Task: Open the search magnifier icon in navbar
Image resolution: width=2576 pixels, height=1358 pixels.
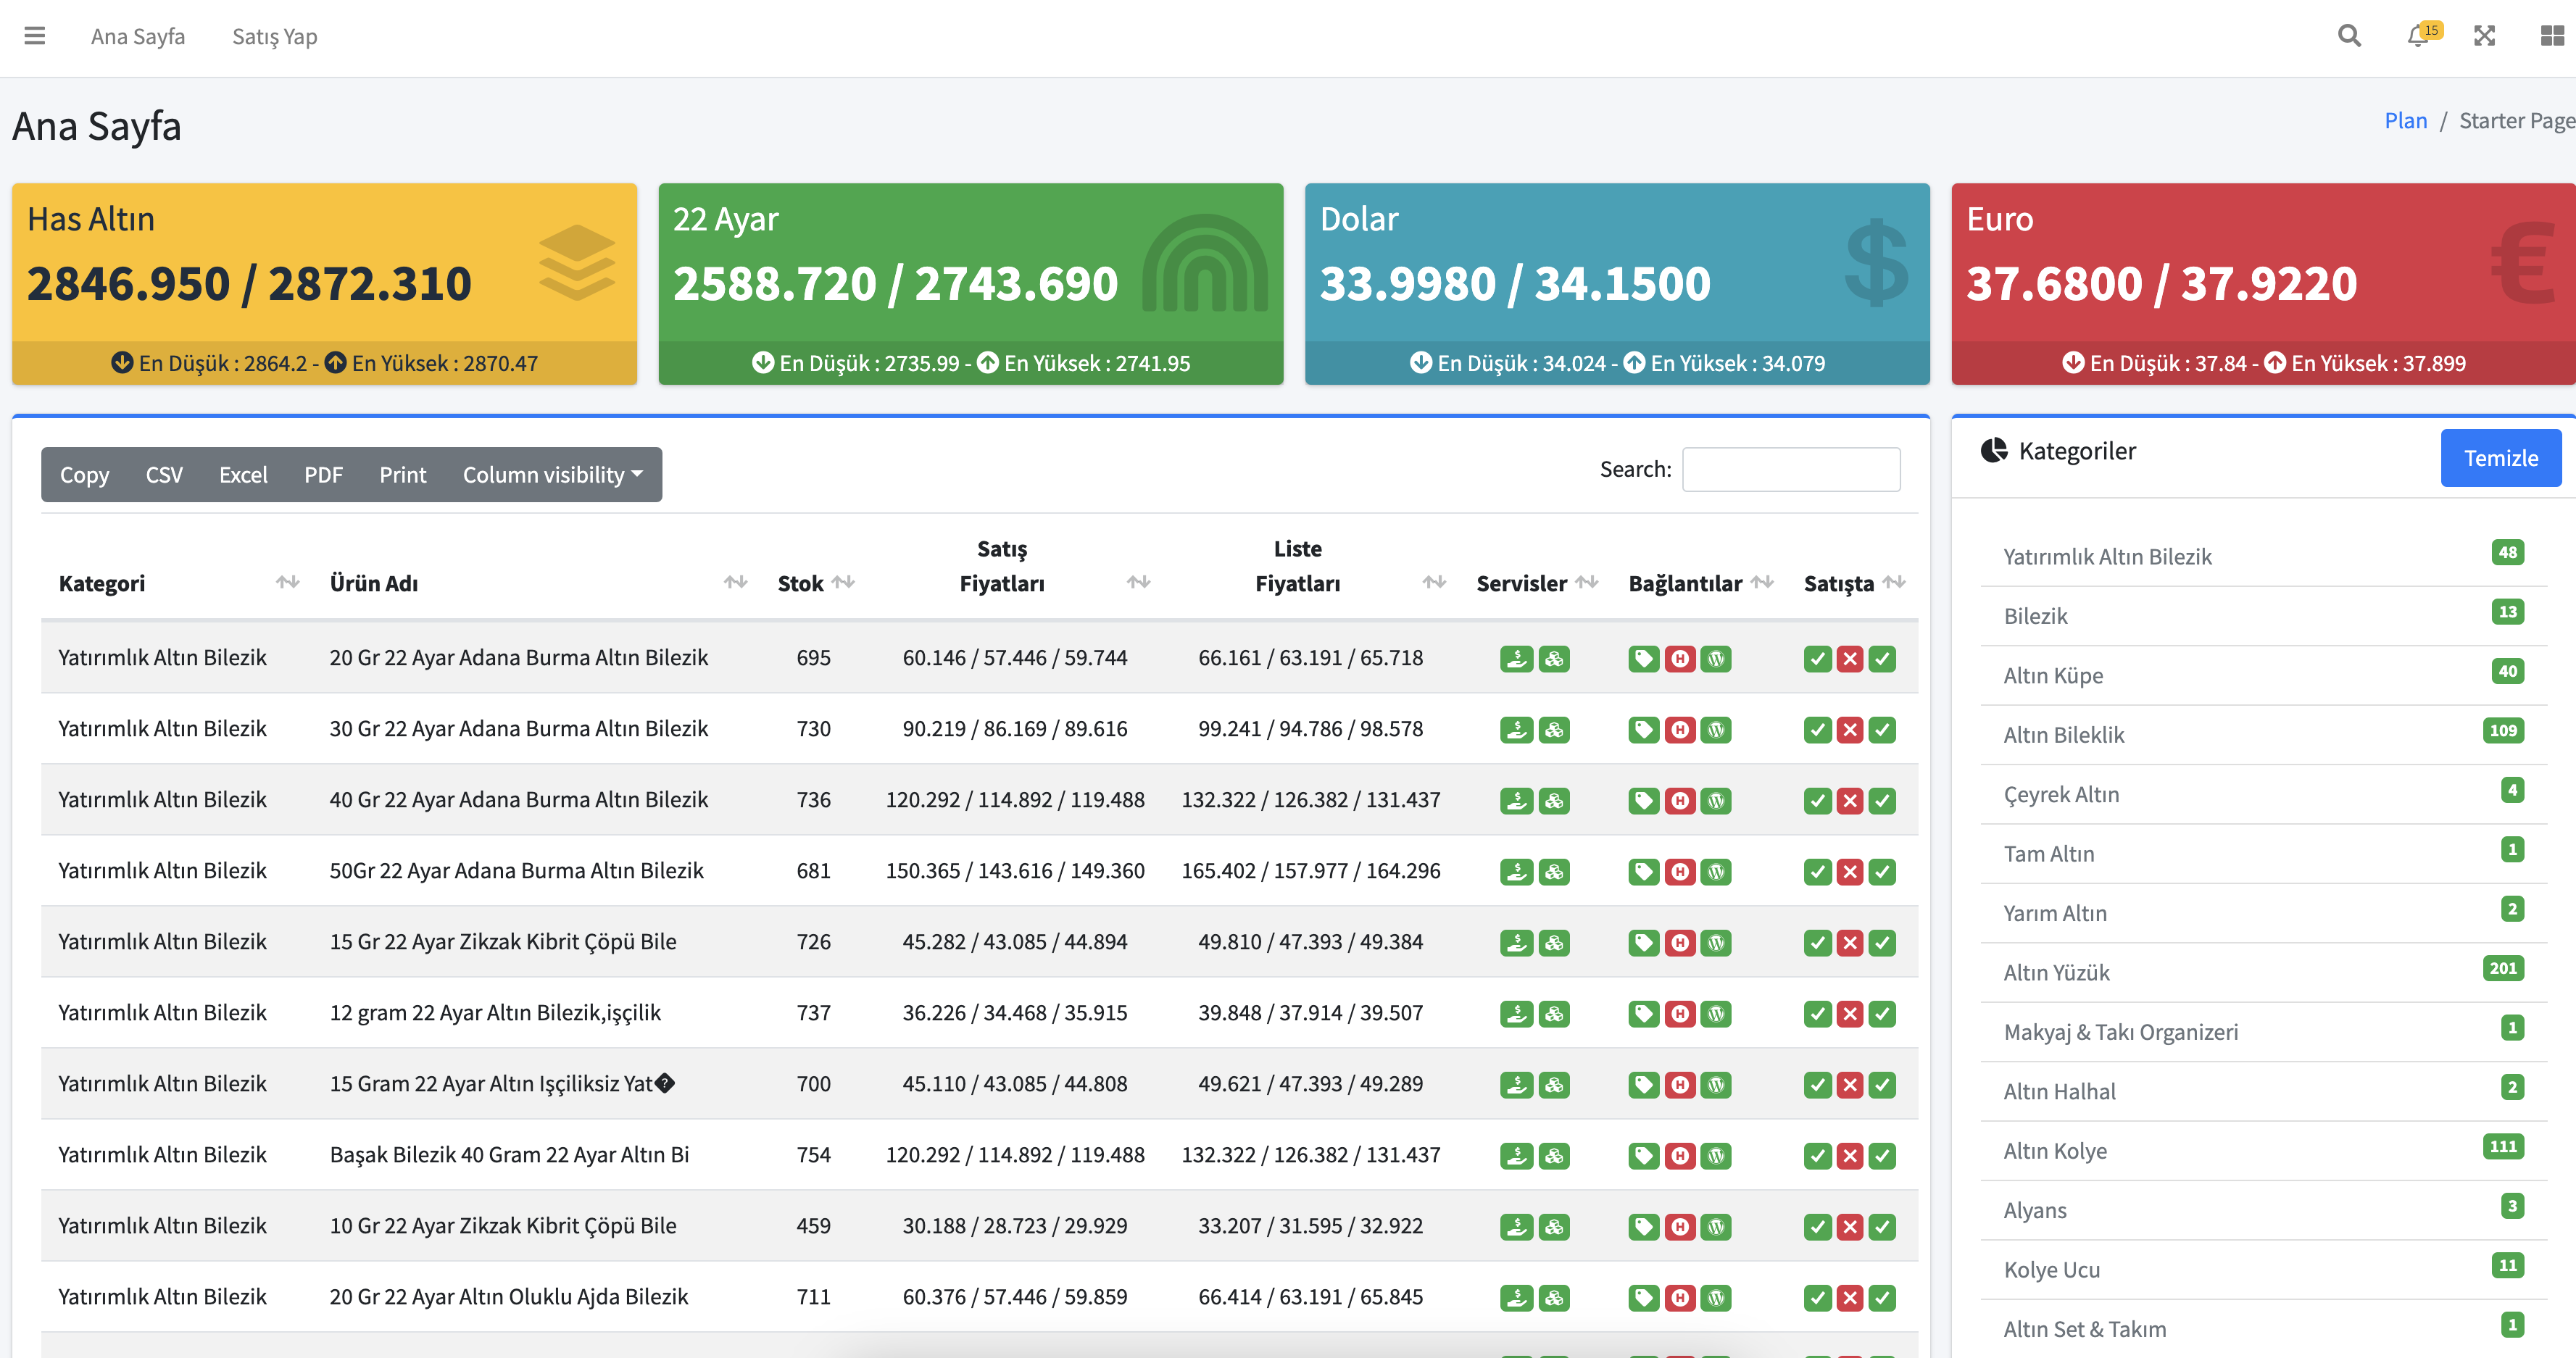Action: [2349, 36]
